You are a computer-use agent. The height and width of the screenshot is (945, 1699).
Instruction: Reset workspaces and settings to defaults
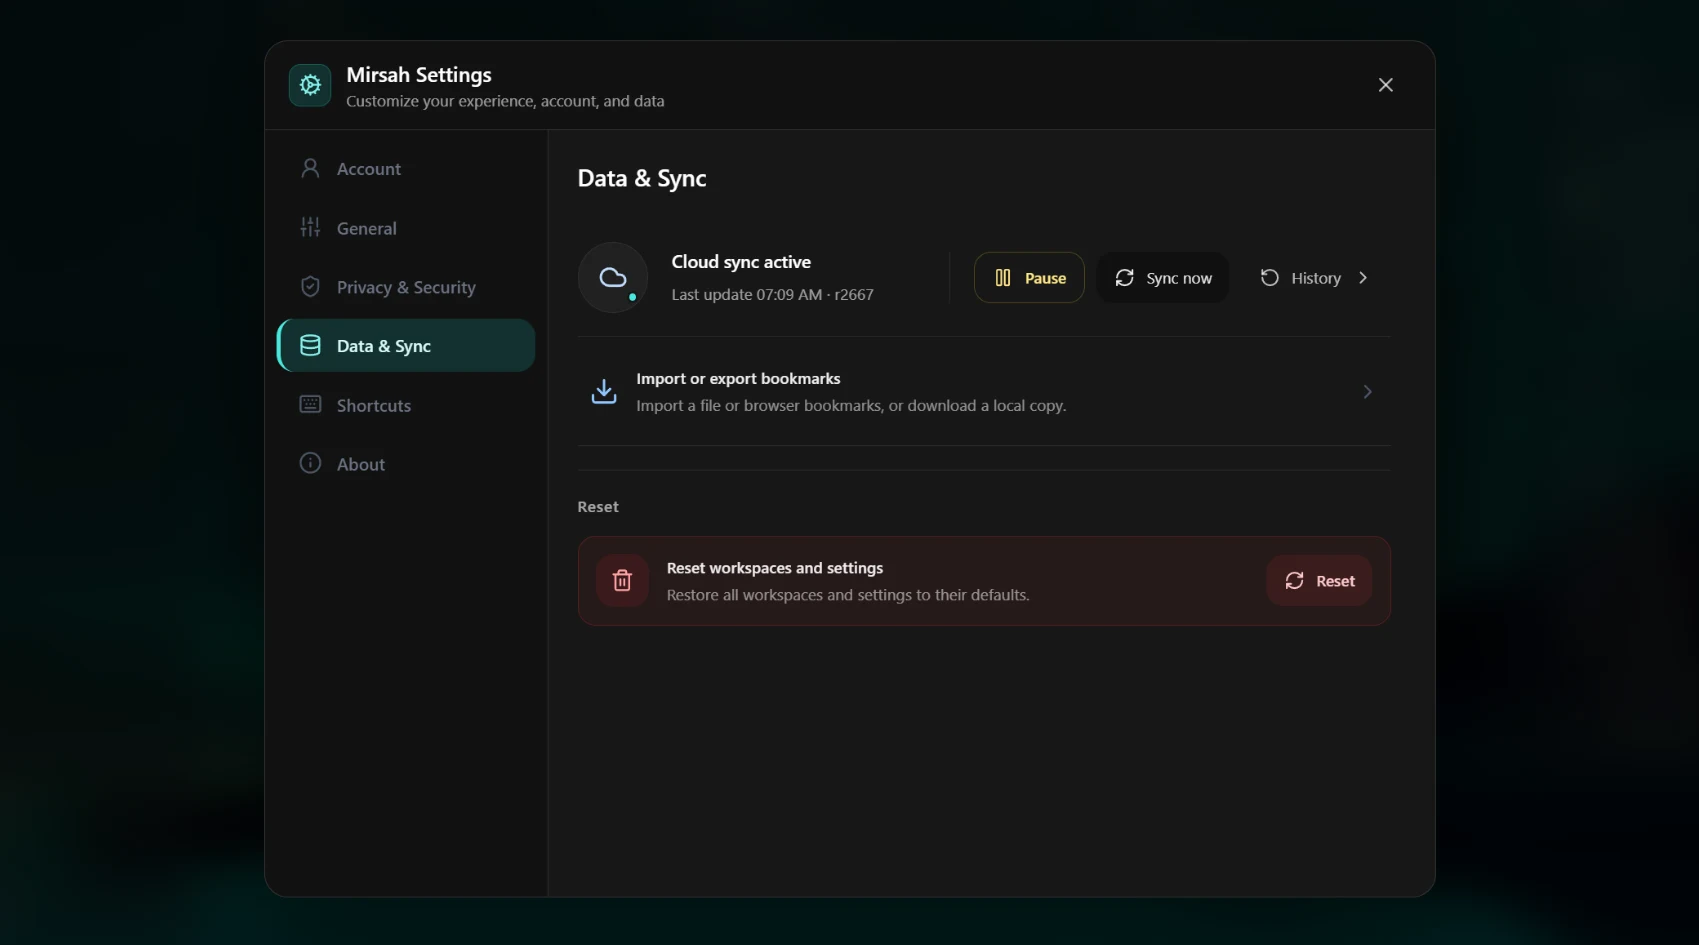tap(1319, 581)
